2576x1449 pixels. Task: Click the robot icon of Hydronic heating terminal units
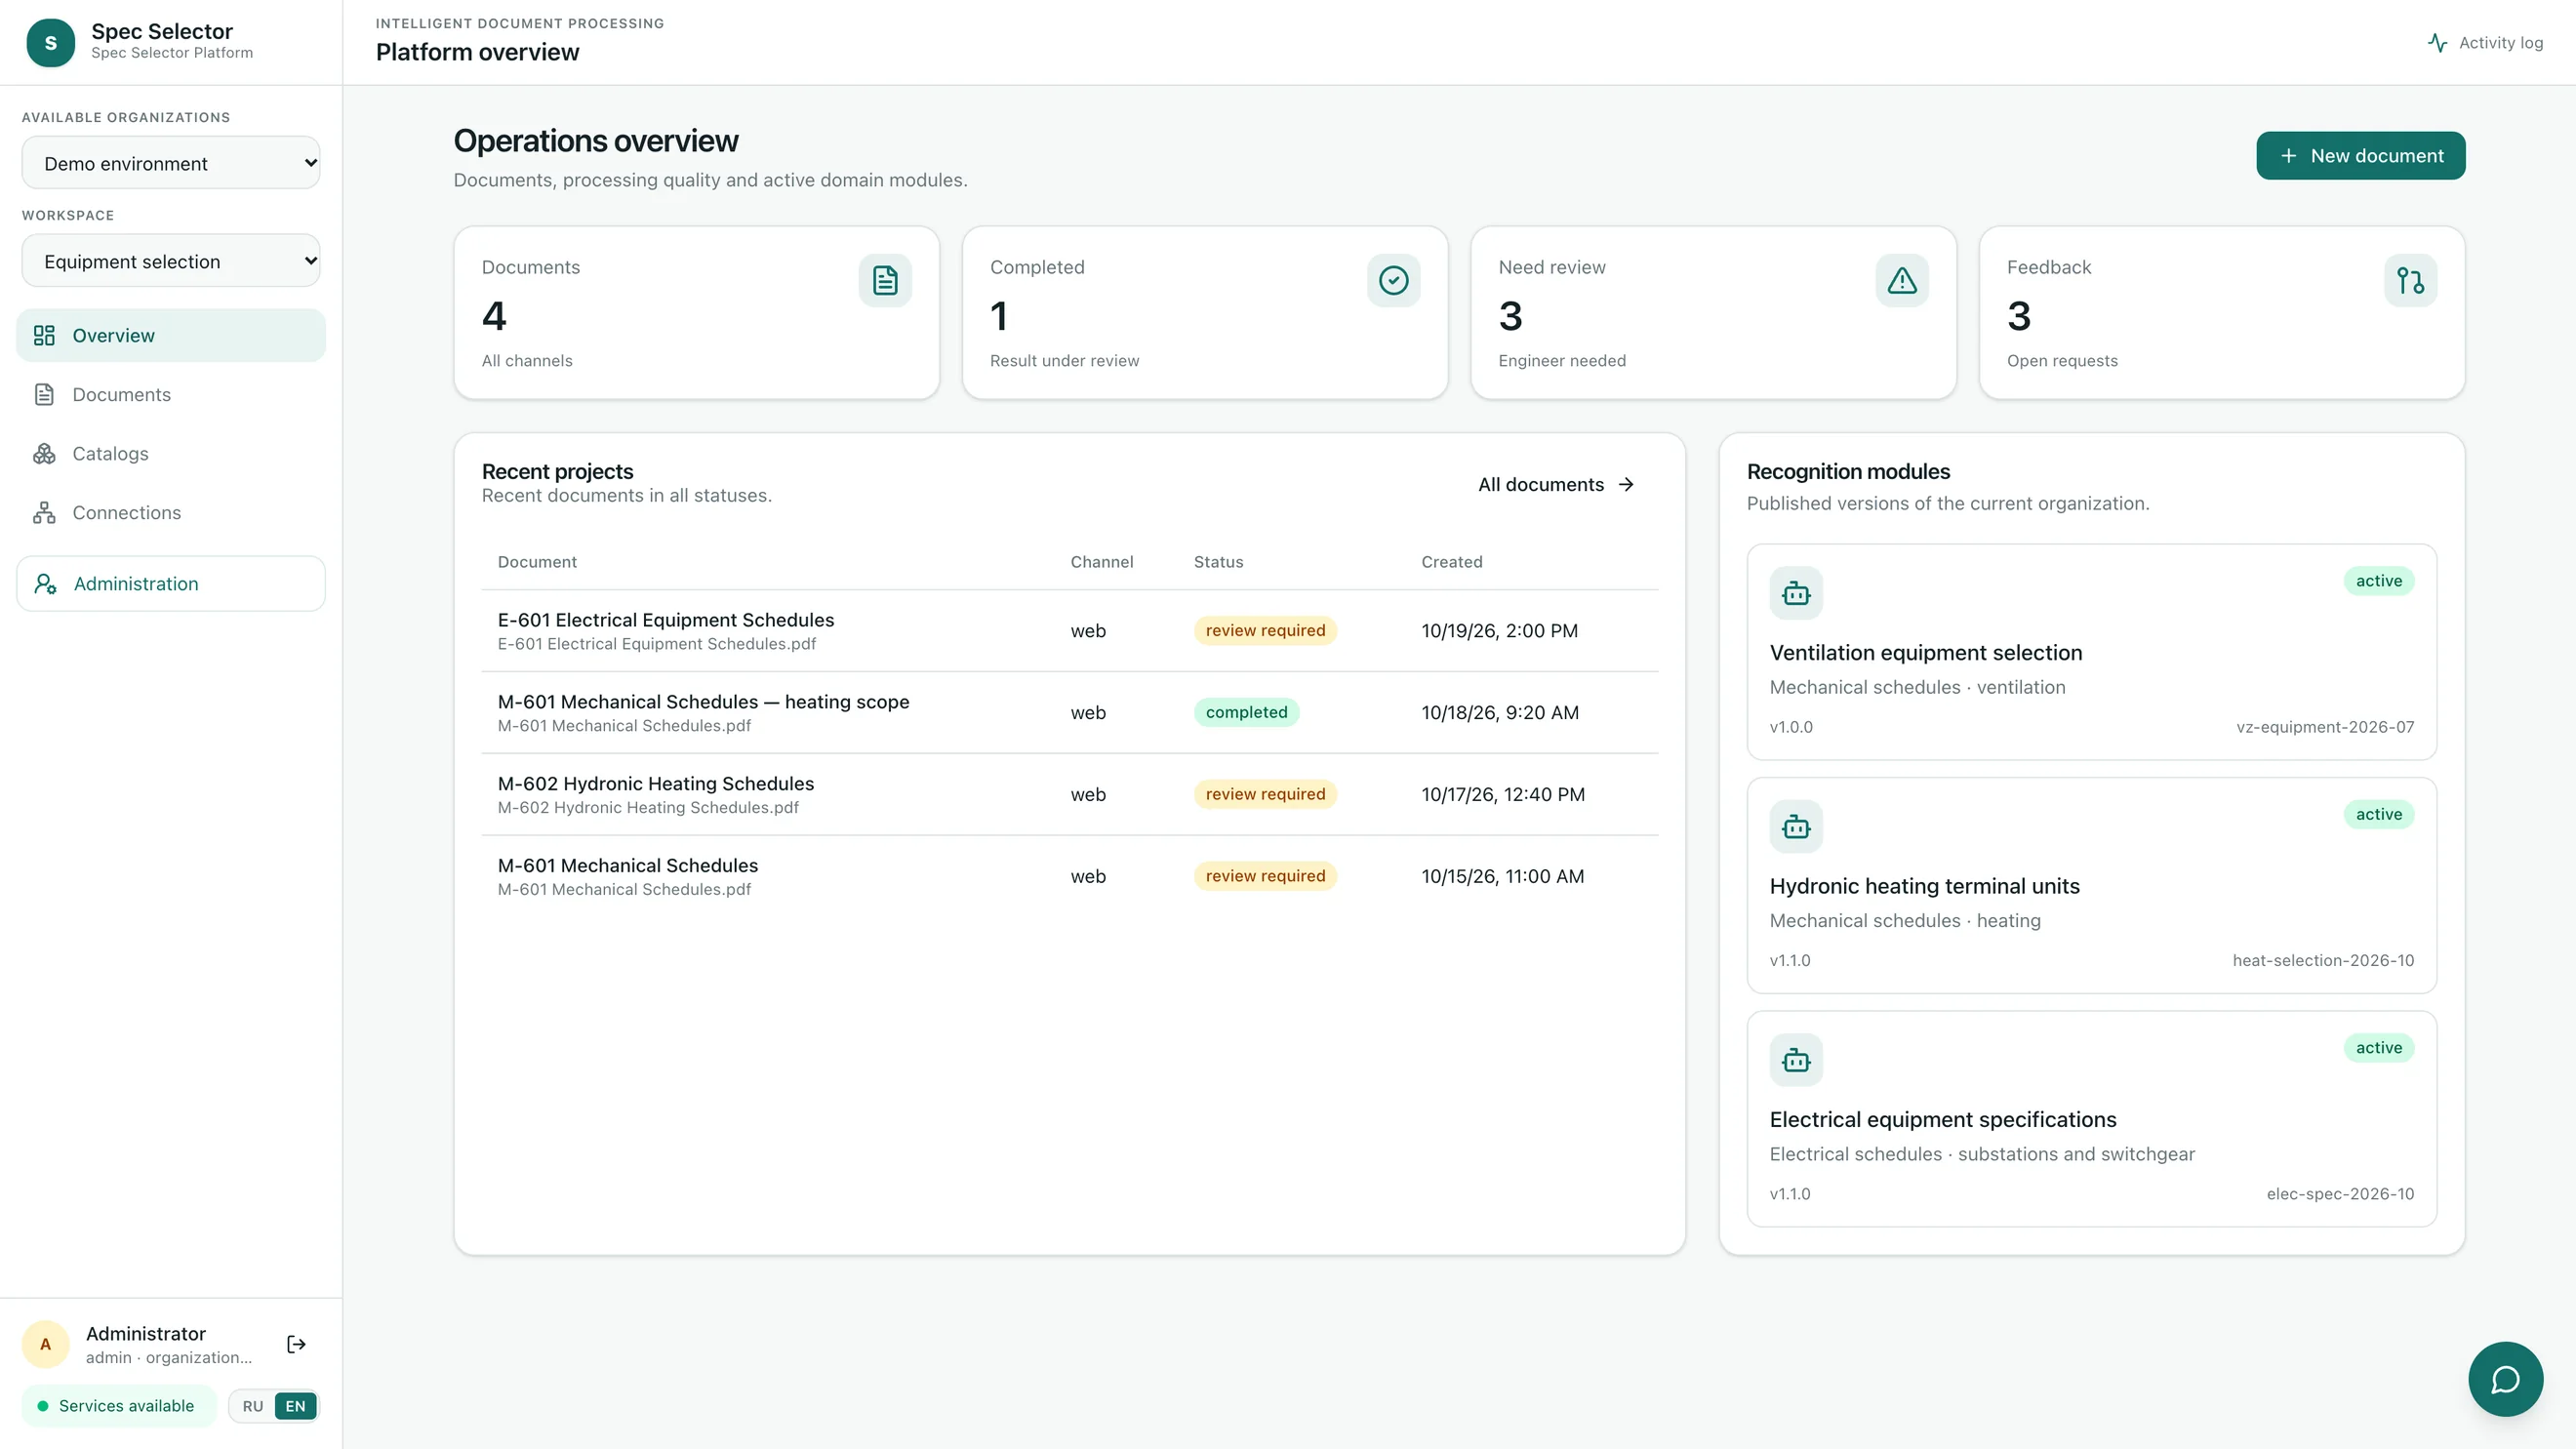tap(1796, 826)
